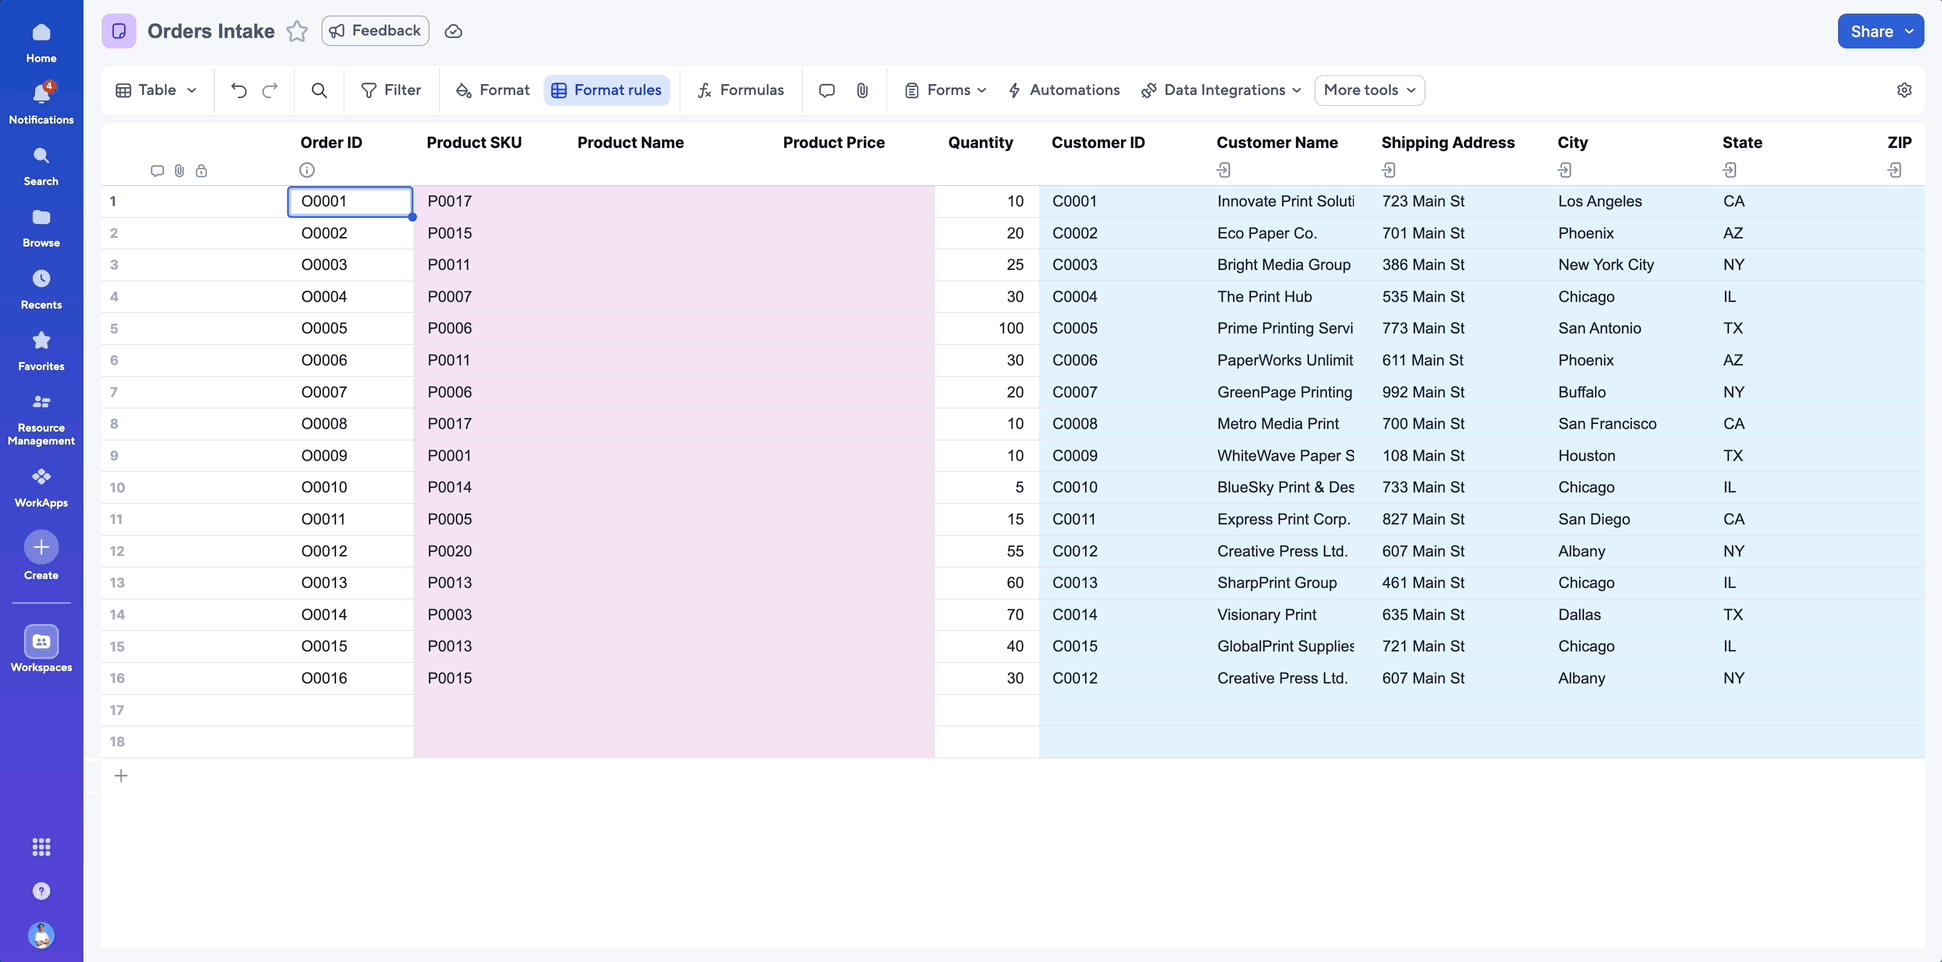Screen dimensions: 1942x962
Task: Open the More tools dropdown
Action: [1368, 90]
